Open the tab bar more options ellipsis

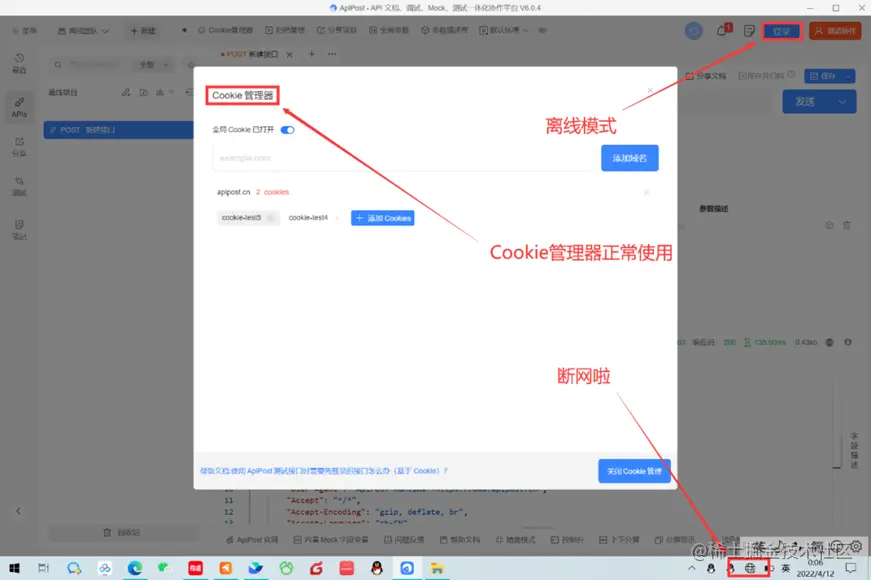click(x=332, y=54)
